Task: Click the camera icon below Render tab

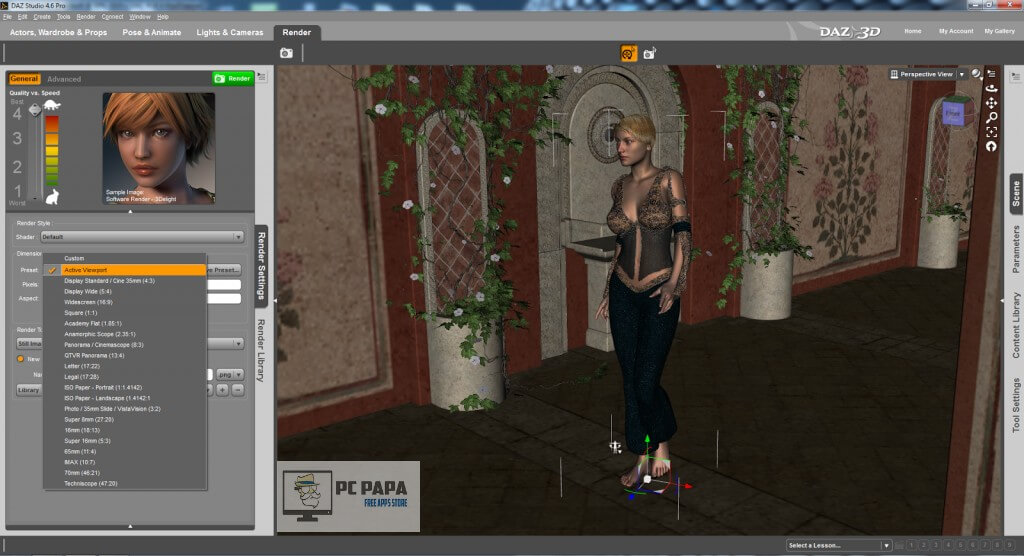Action: click(x=287, y=53)
